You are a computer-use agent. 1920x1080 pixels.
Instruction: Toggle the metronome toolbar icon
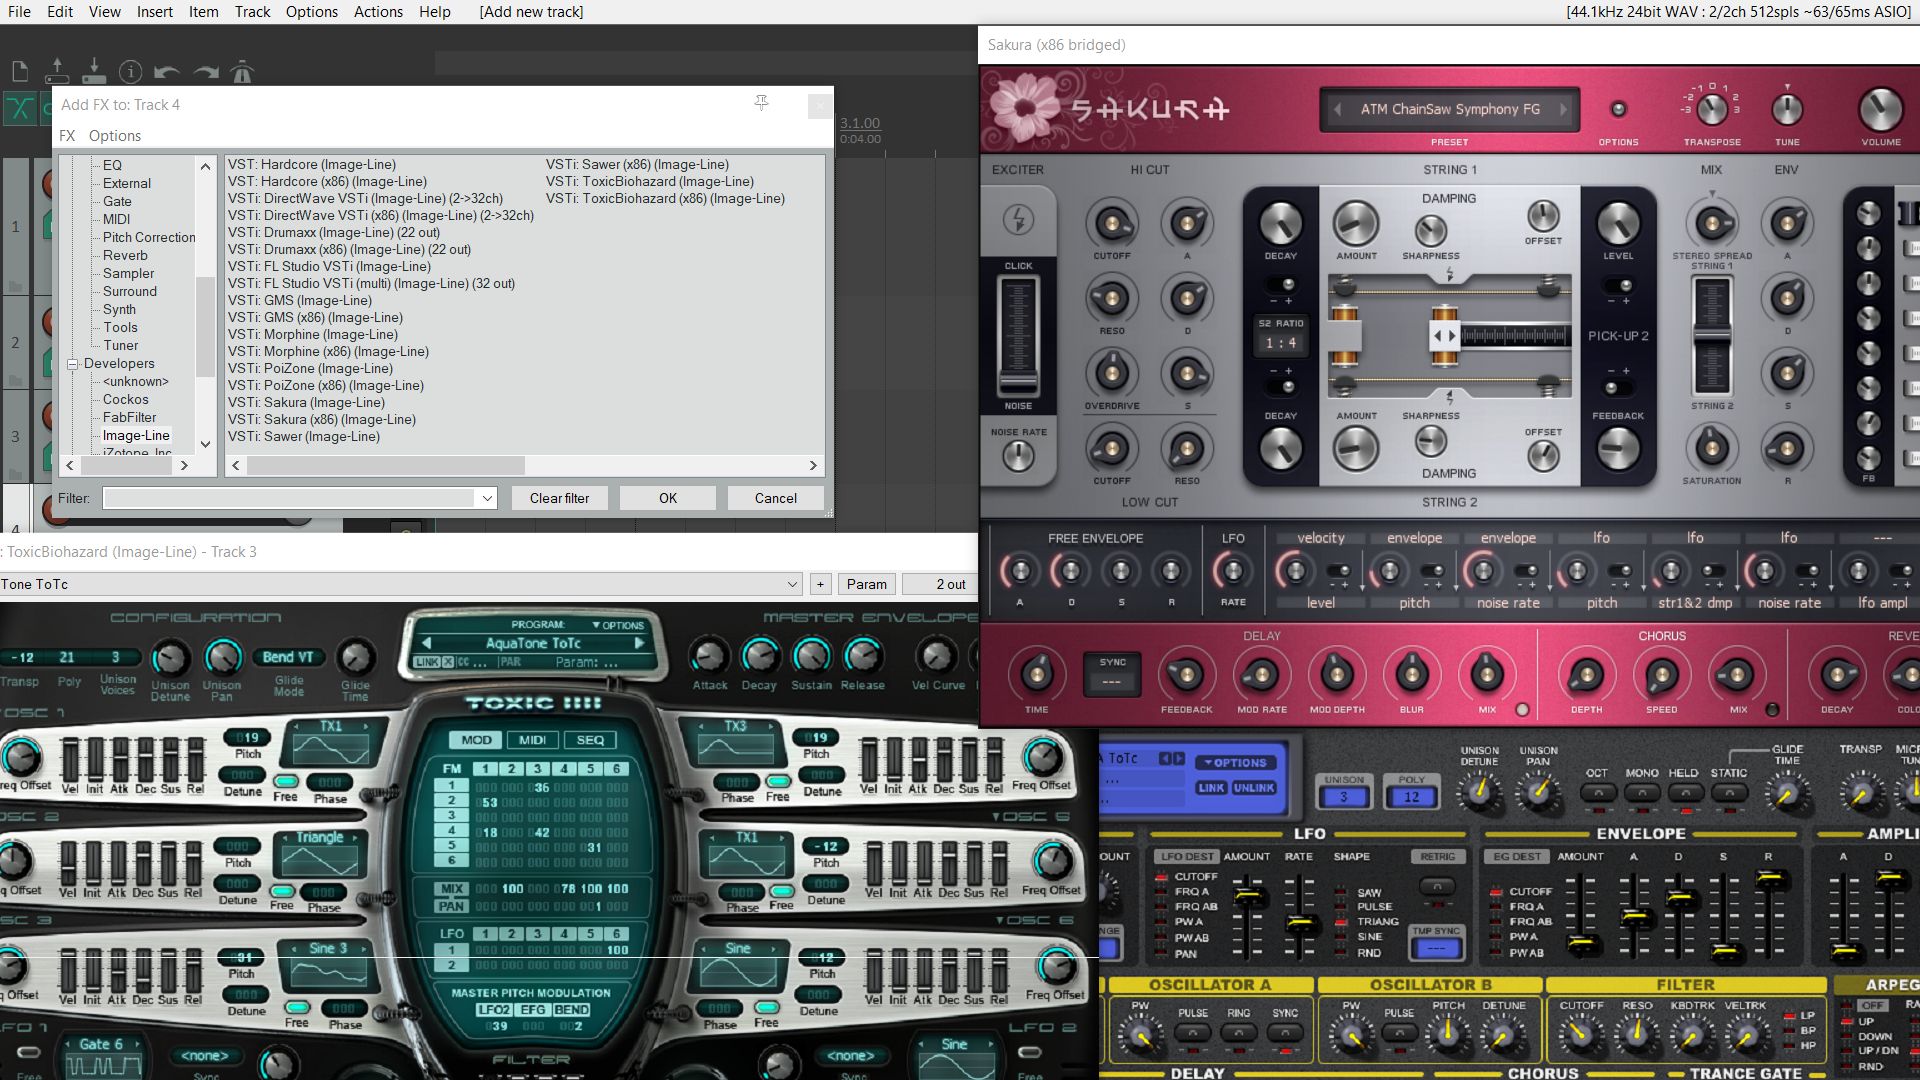click(x=240, y=70)
